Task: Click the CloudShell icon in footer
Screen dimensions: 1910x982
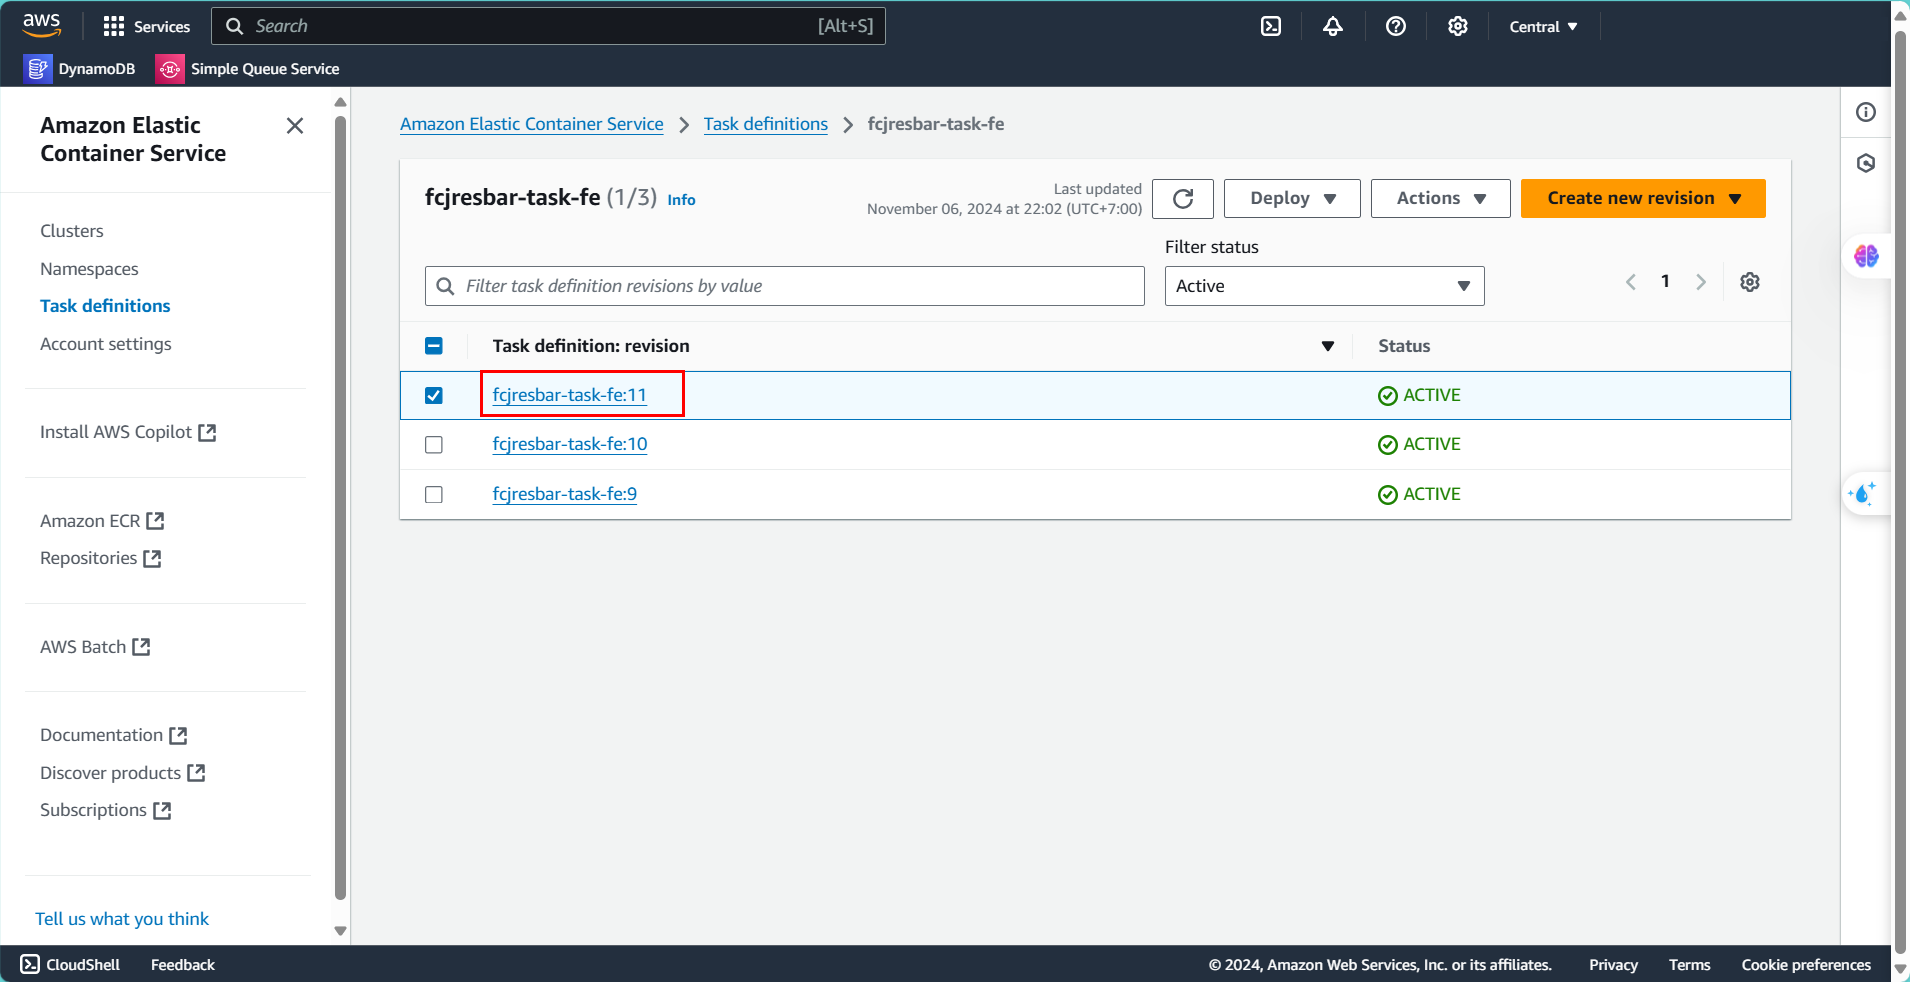Action: click(30, 964)
